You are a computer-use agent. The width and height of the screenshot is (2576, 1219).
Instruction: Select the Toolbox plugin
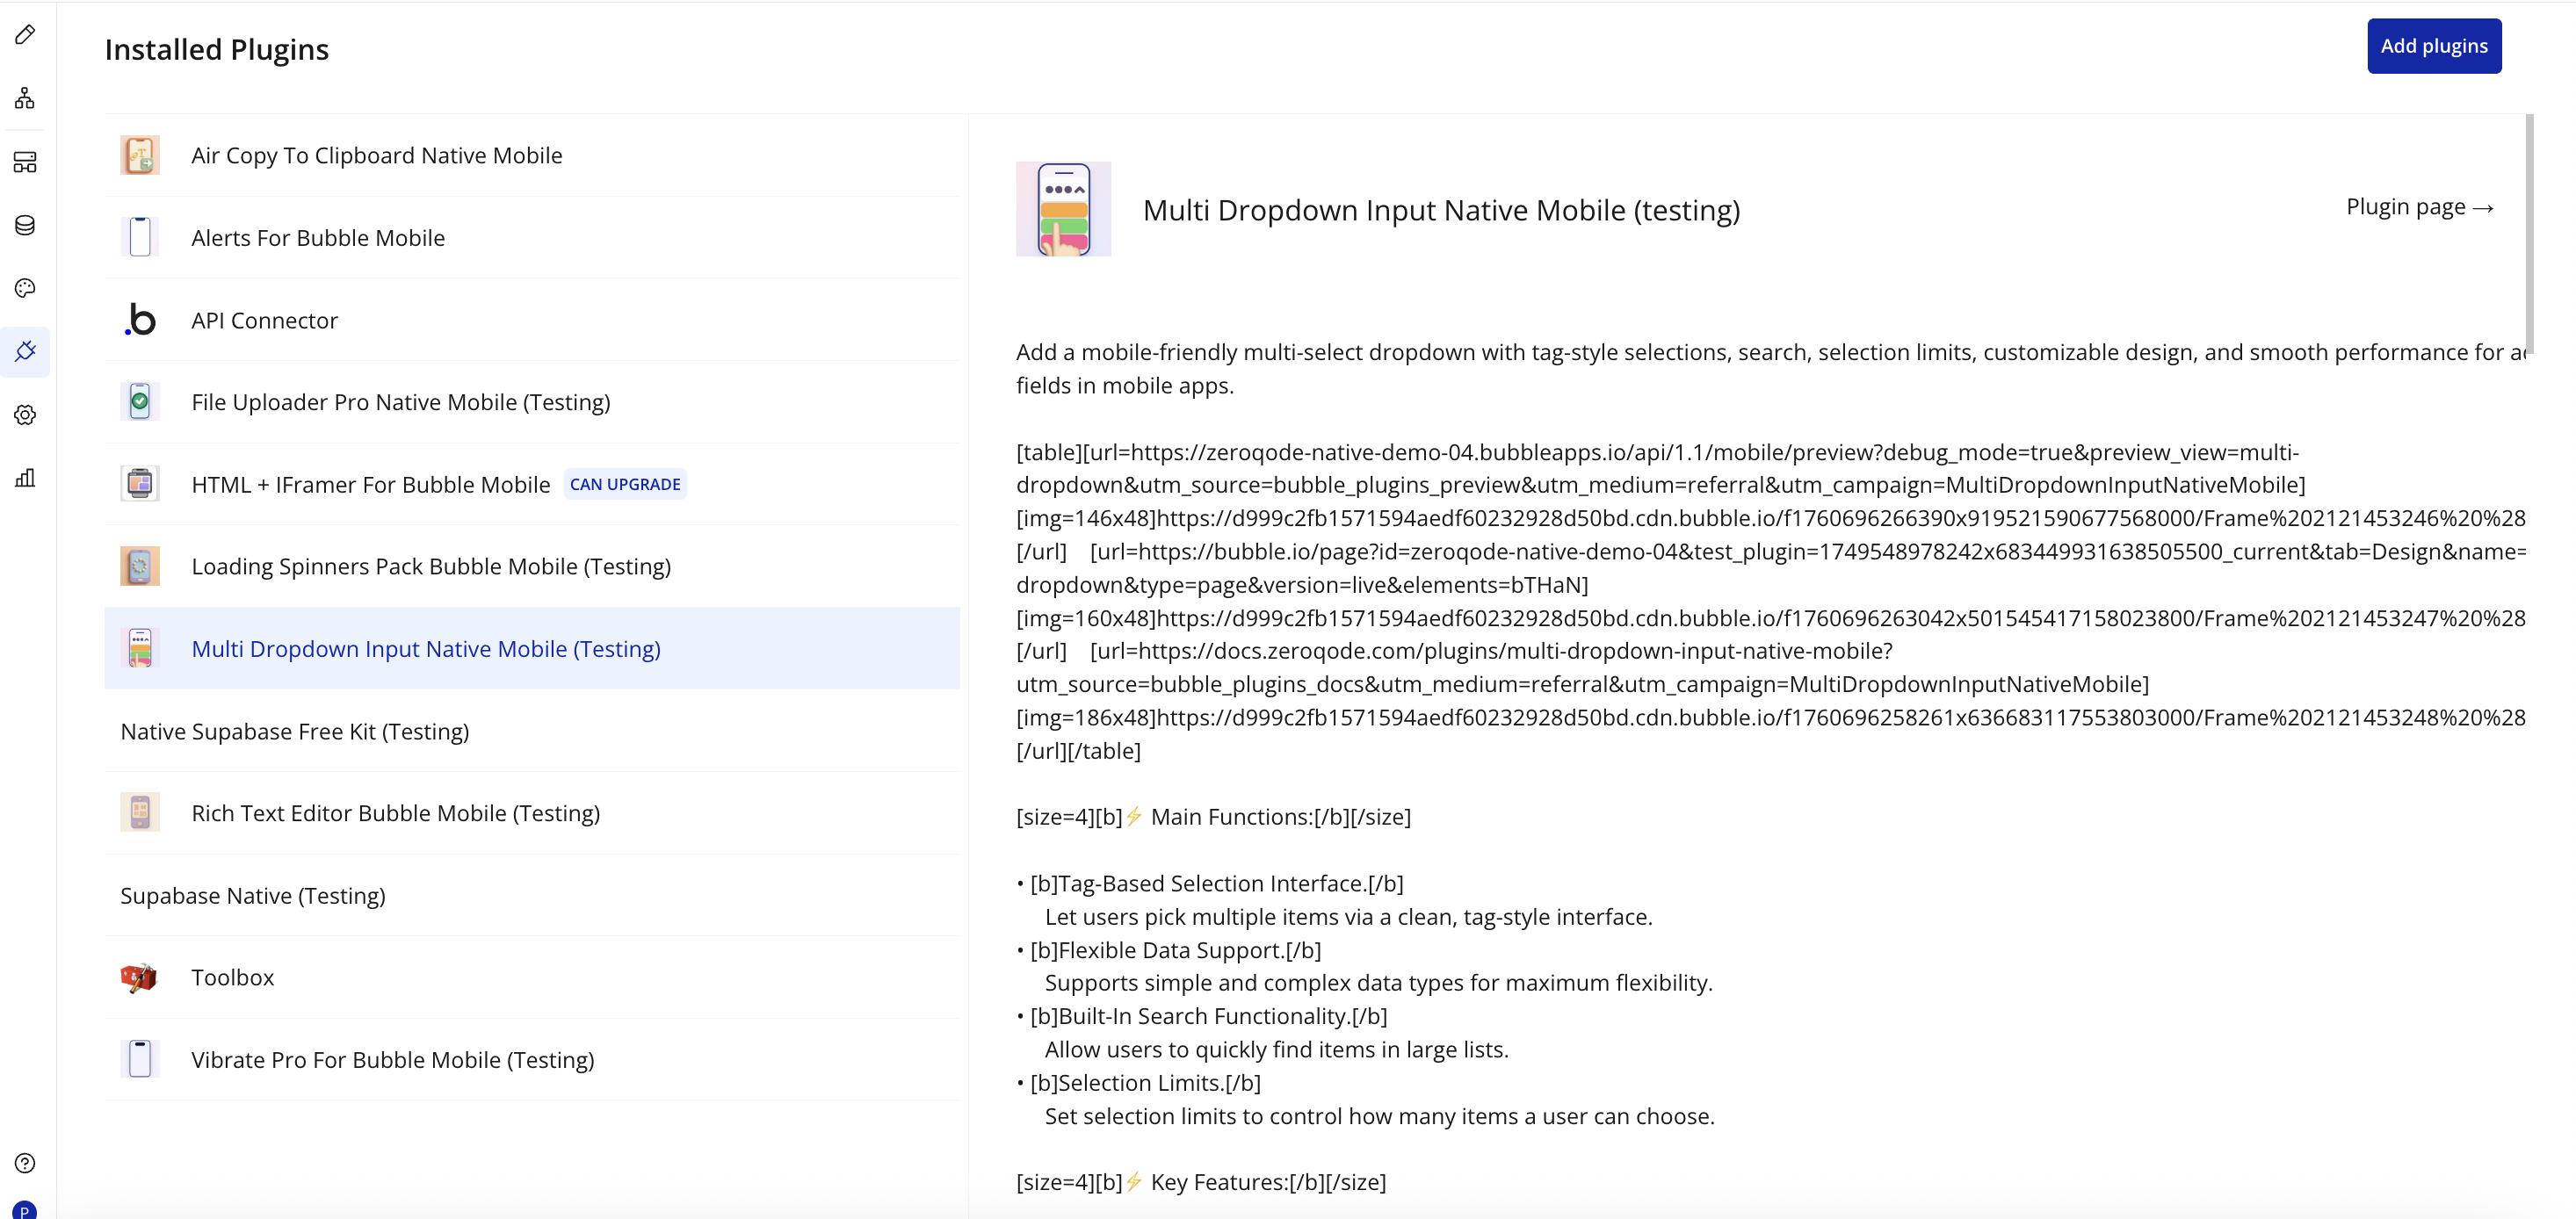(x=232, y=977)
